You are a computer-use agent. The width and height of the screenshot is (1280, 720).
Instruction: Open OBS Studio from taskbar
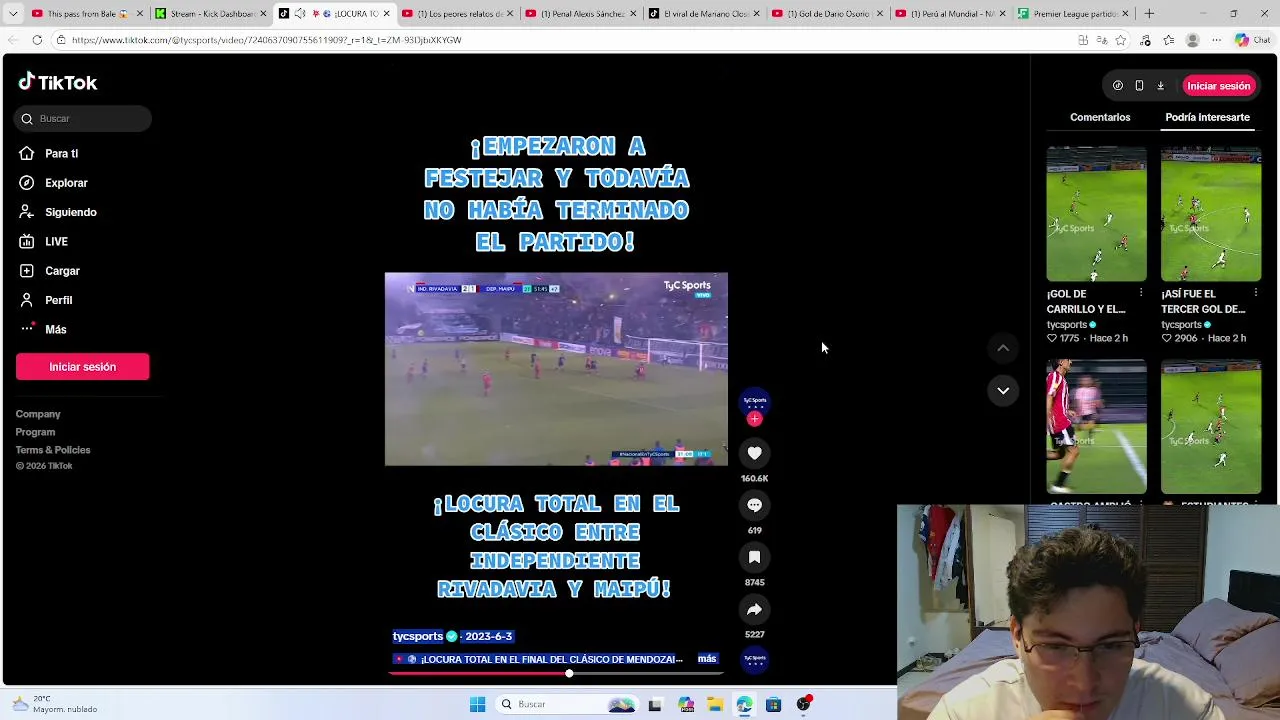pos(803,704)
